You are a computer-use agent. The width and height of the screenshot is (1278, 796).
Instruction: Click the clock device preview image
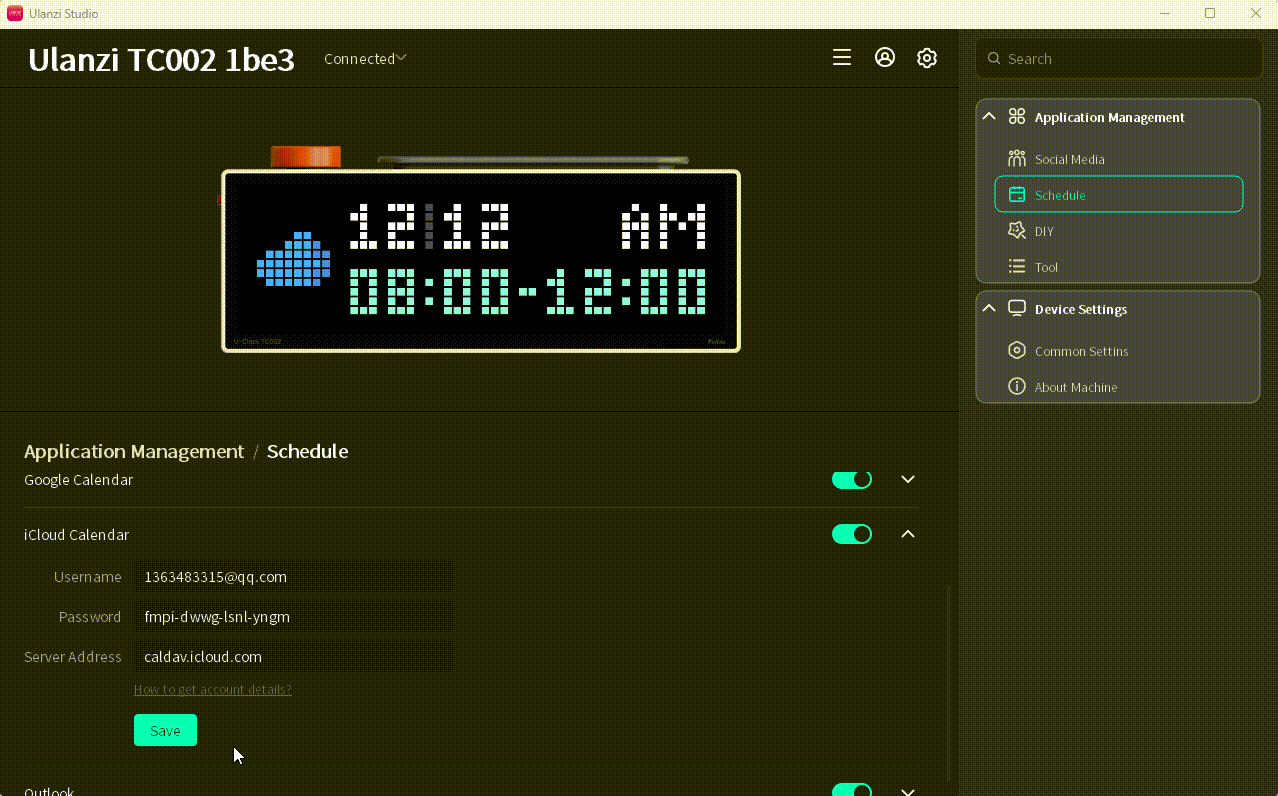tap(480, 250)
